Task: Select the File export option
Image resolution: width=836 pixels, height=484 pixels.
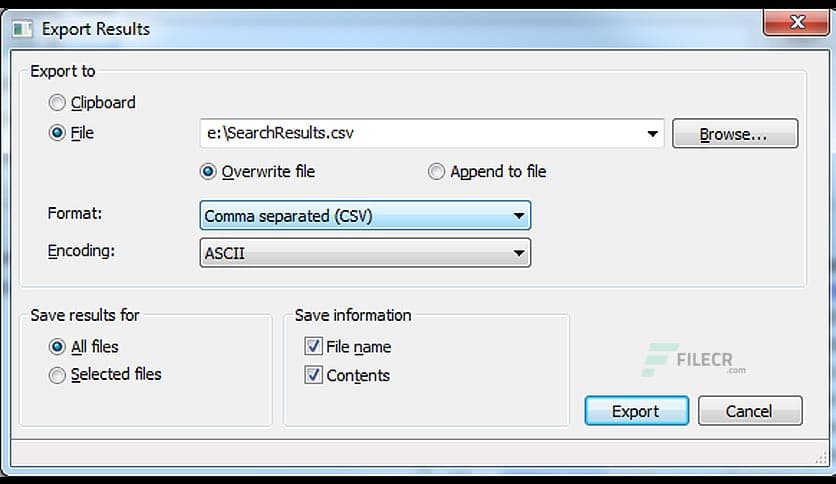Action: pyautogui.click(x=57, y=132)
